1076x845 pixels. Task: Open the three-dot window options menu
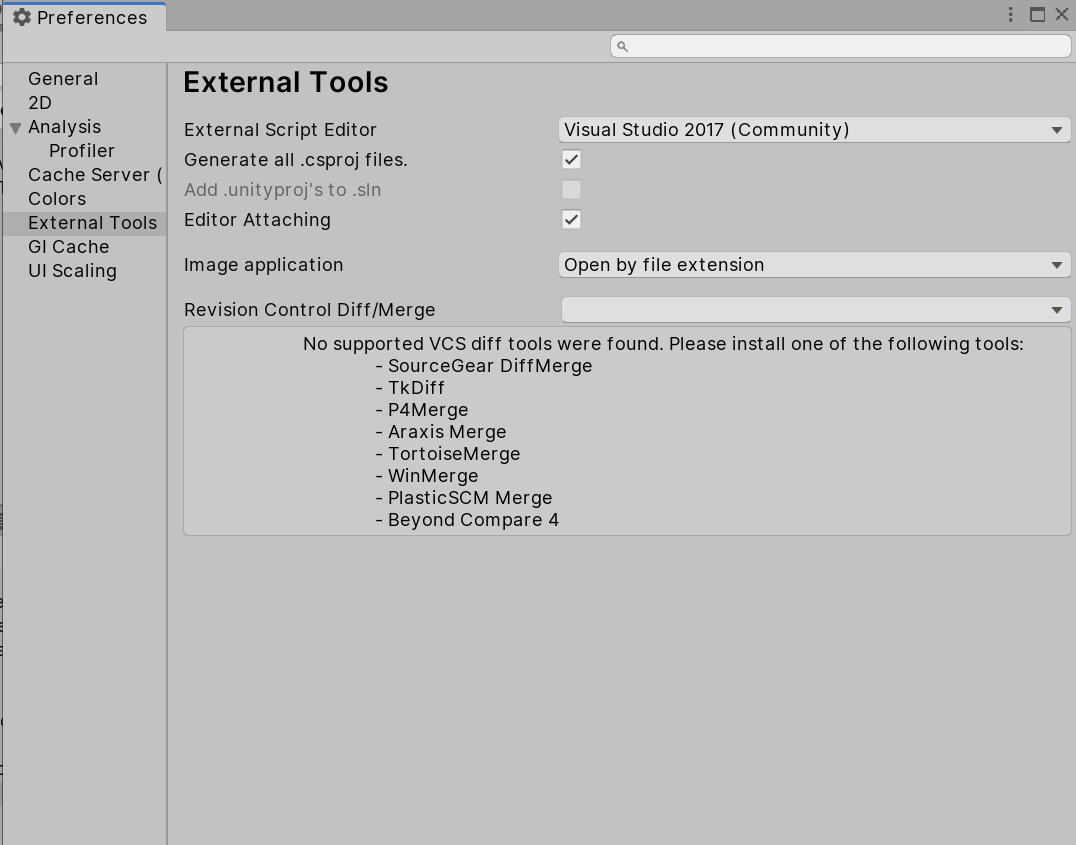point(1011,14)
